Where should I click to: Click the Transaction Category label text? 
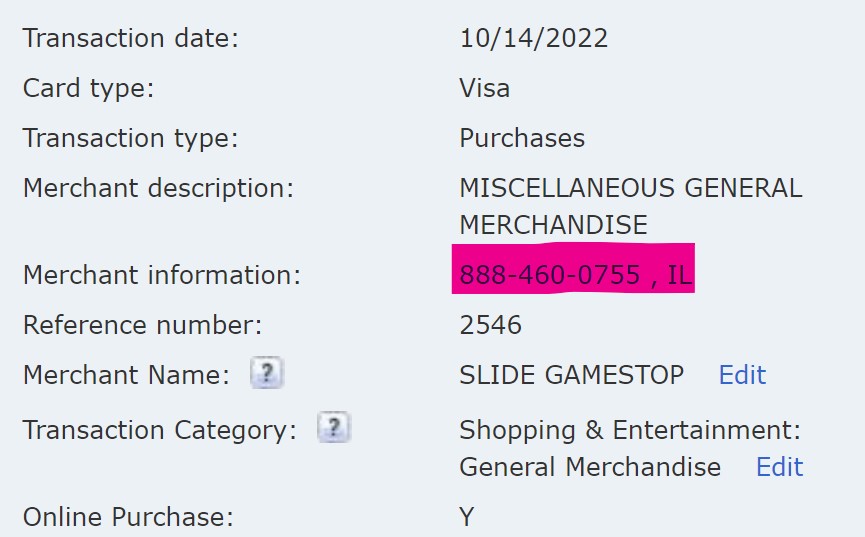[159, 430]
